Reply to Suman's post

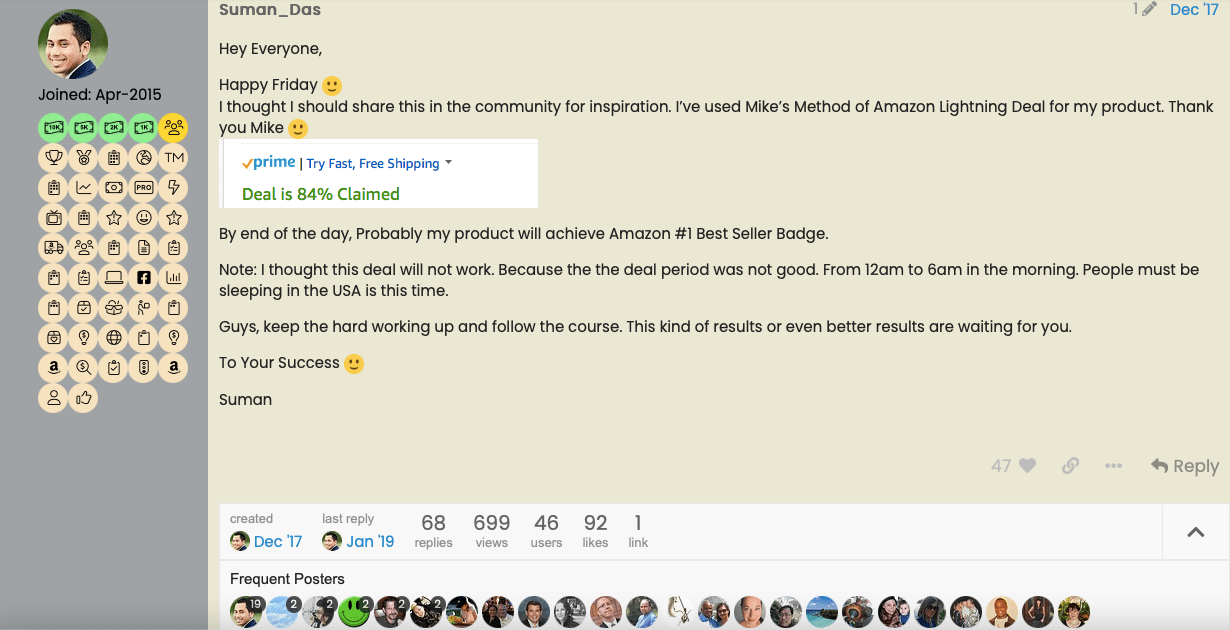coord(1184,465)
